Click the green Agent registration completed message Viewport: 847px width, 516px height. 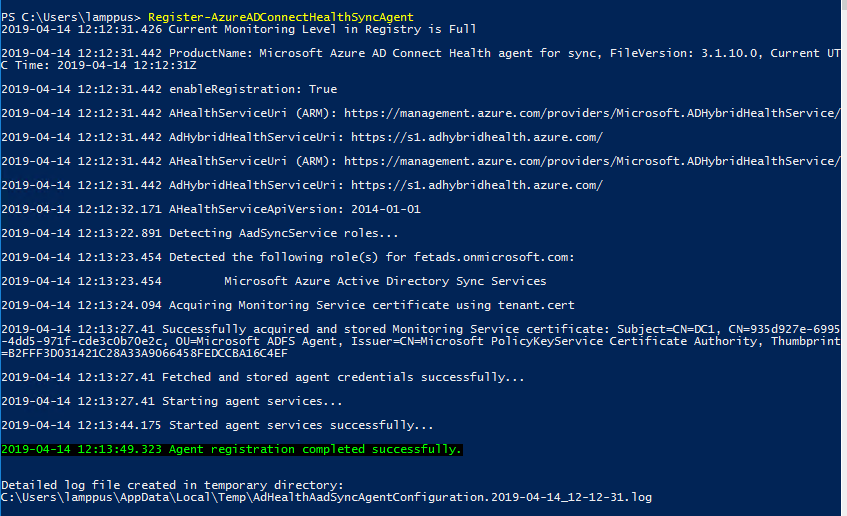click(x=316, y=449)
